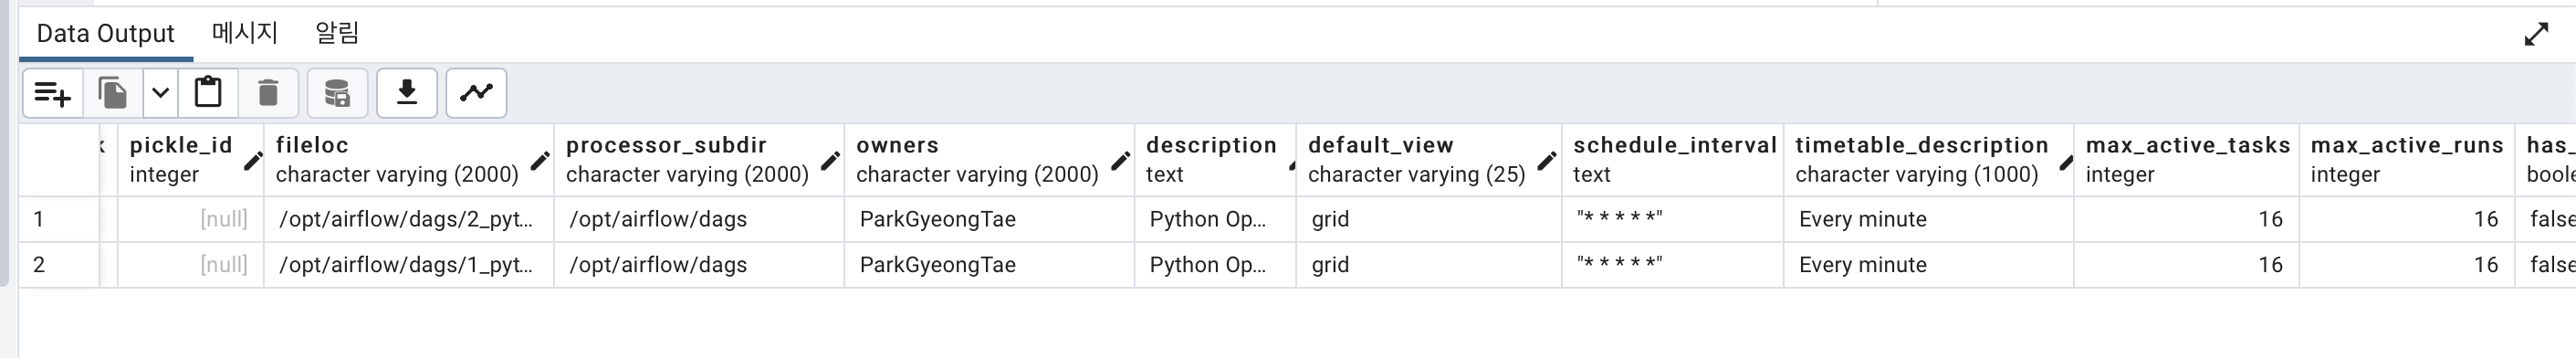This screenshot has height=358, width=2576.
Task: Click the schedule_interval column header
Action: tap(1673, 160)
